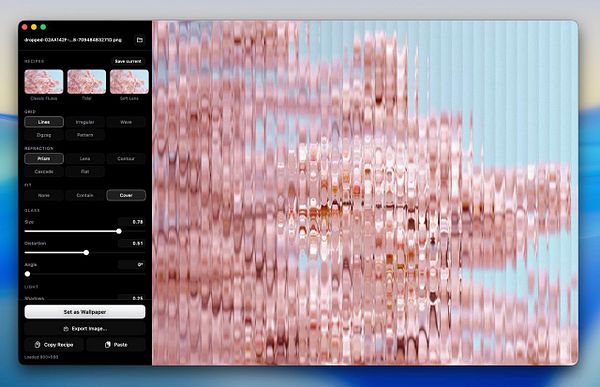Close the window with the red button
The image size is (600, 387).
point(24,27)
